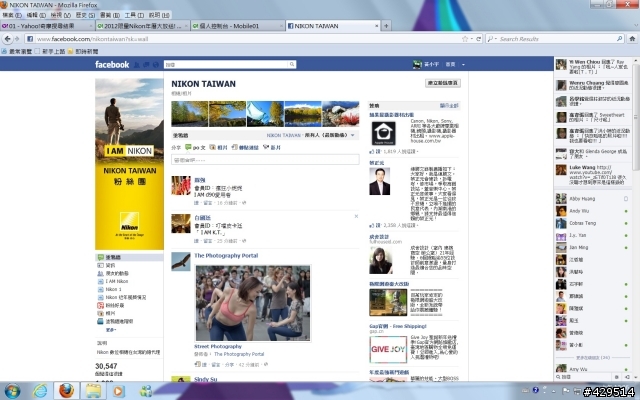
Task: Click The Photography Portal link
Action: 226,256
